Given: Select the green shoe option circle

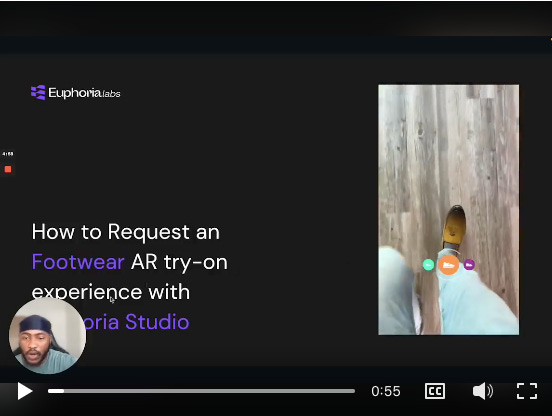Looking at the screenshot, I should pyautogui.click(x=428, y=265).
